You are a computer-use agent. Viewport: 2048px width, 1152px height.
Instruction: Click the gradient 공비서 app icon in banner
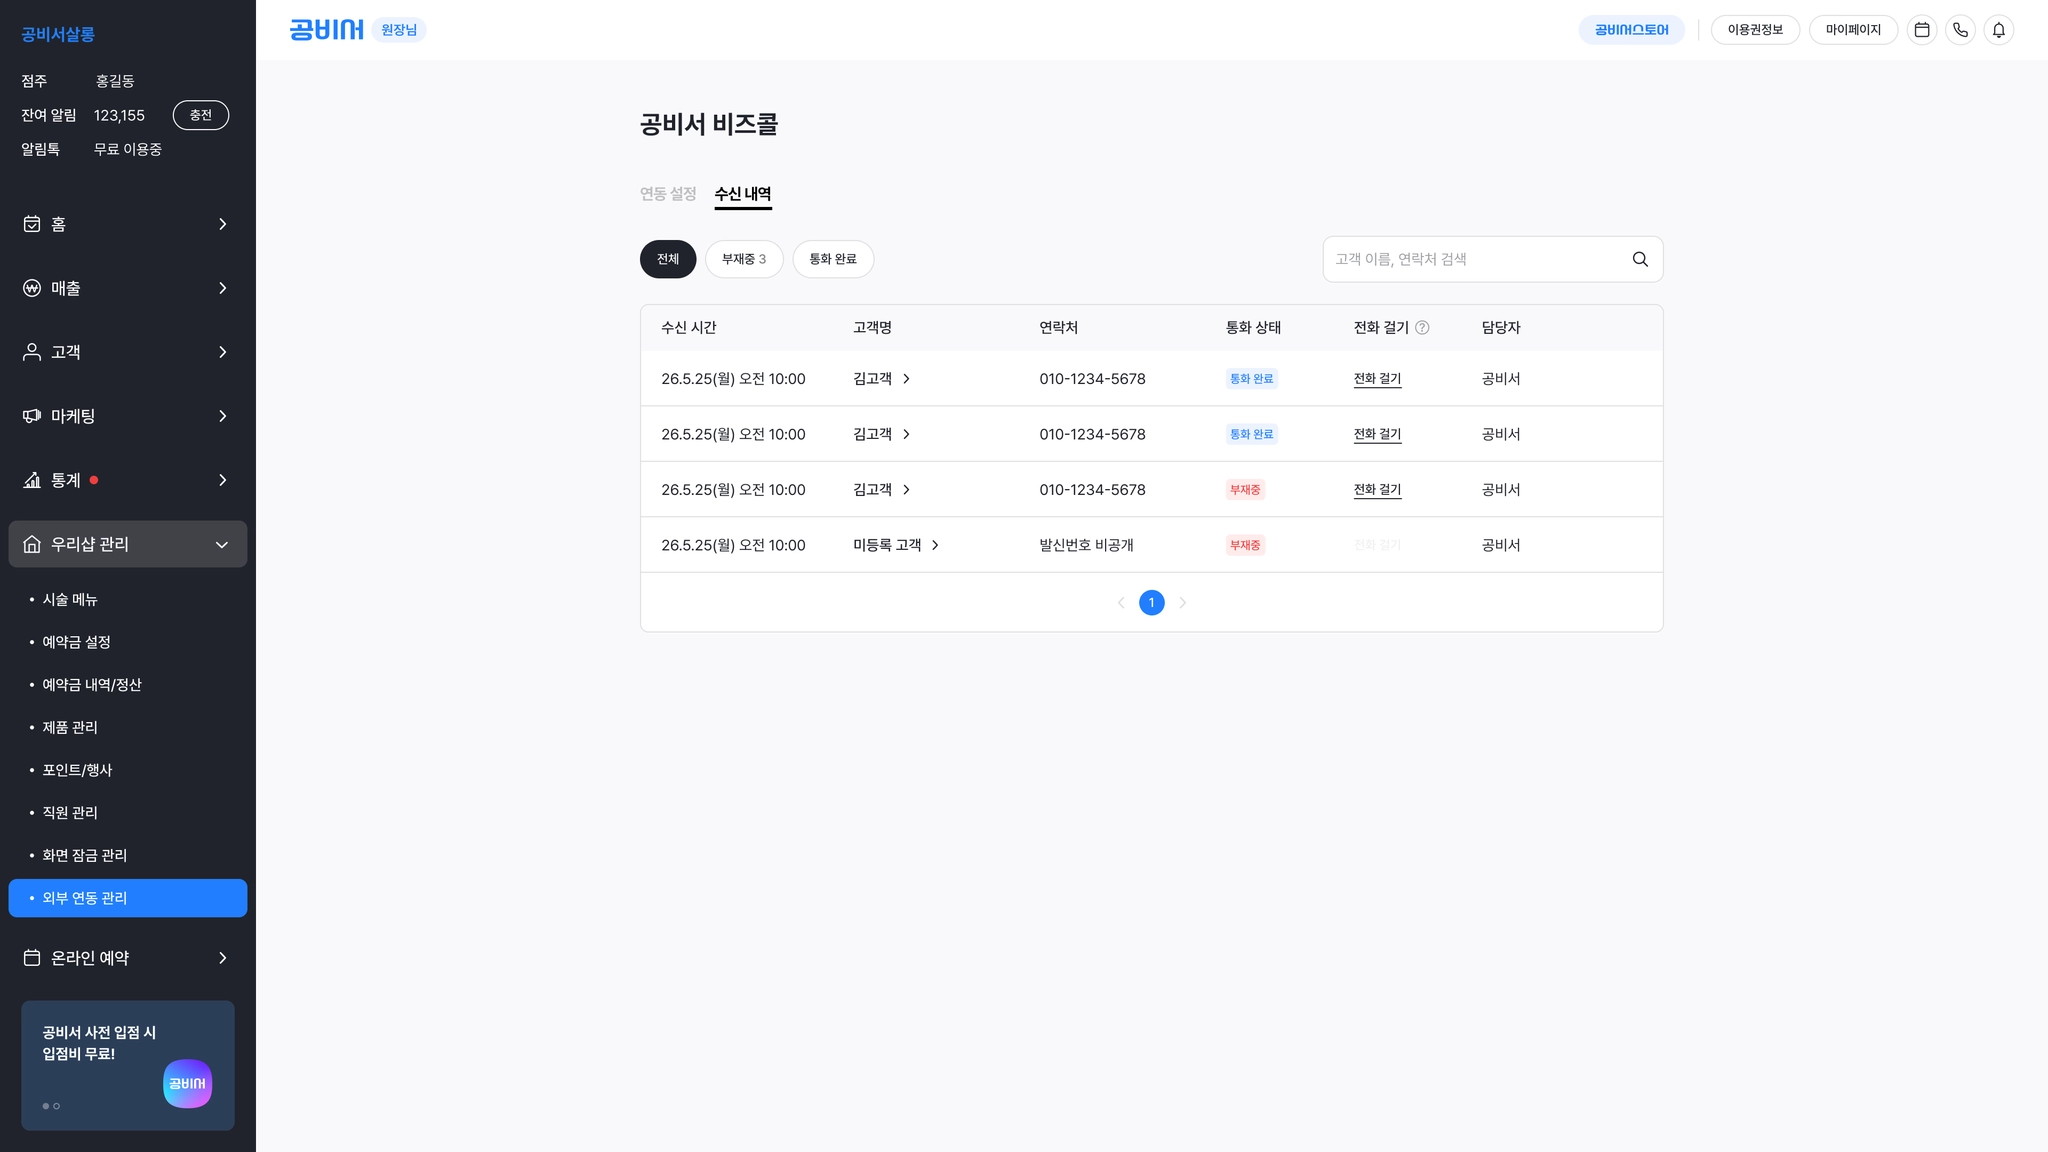[x=187, y=1084]
